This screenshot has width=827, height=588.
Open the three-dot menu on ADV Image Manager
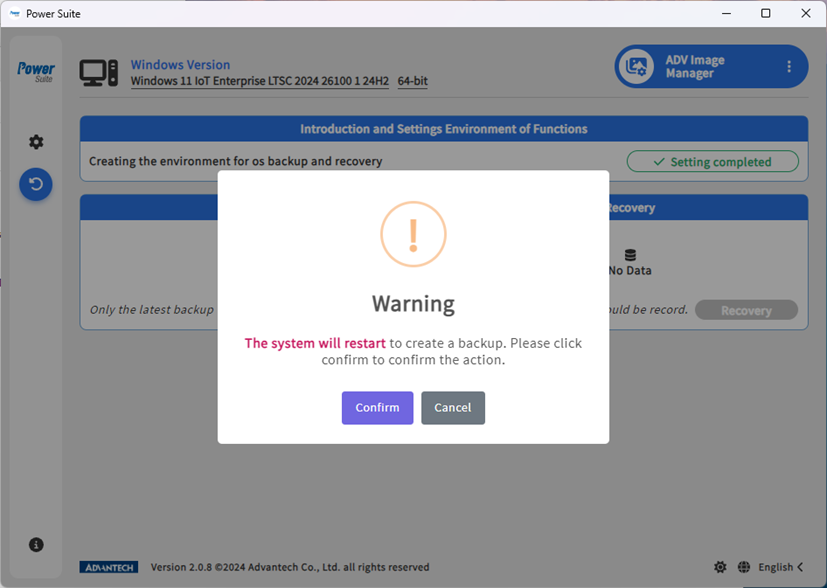tap(789, 67)
